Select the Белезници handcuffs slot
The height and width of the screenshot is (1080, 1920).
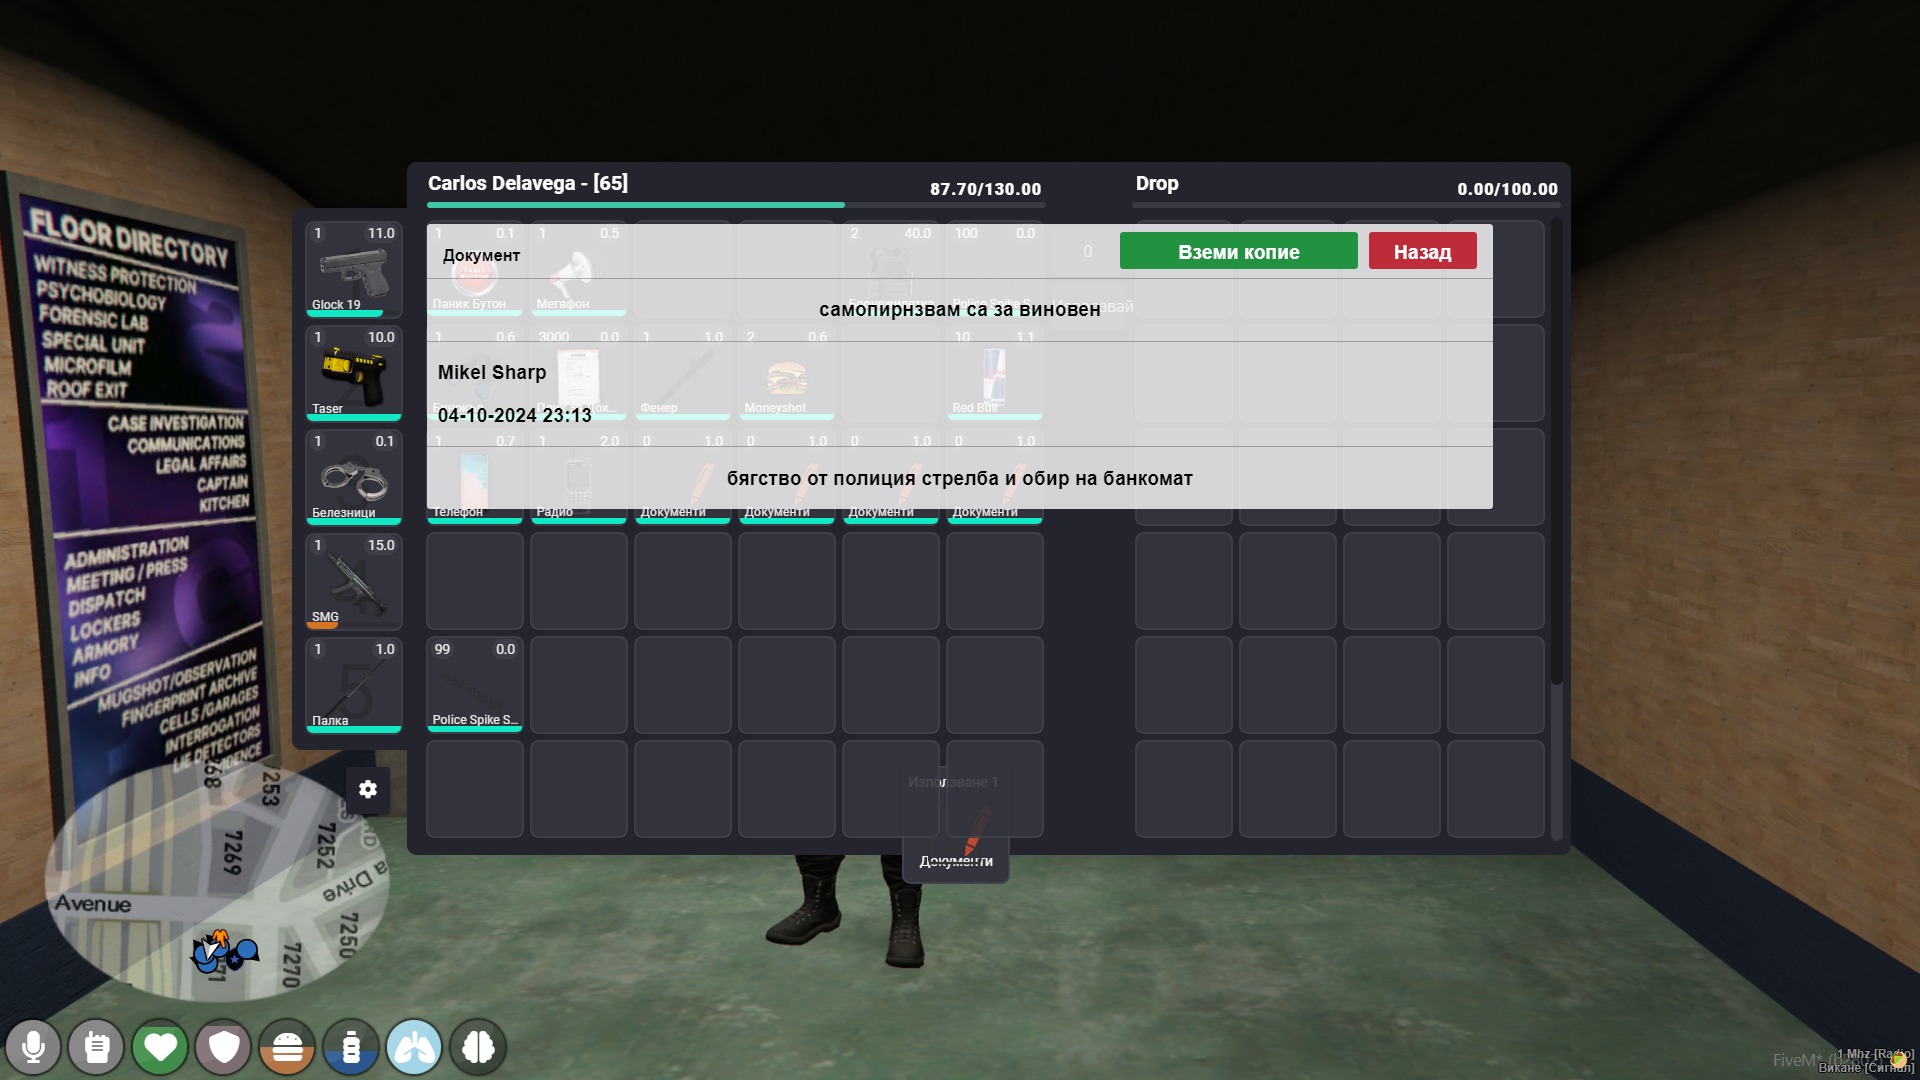pos(354,477)
